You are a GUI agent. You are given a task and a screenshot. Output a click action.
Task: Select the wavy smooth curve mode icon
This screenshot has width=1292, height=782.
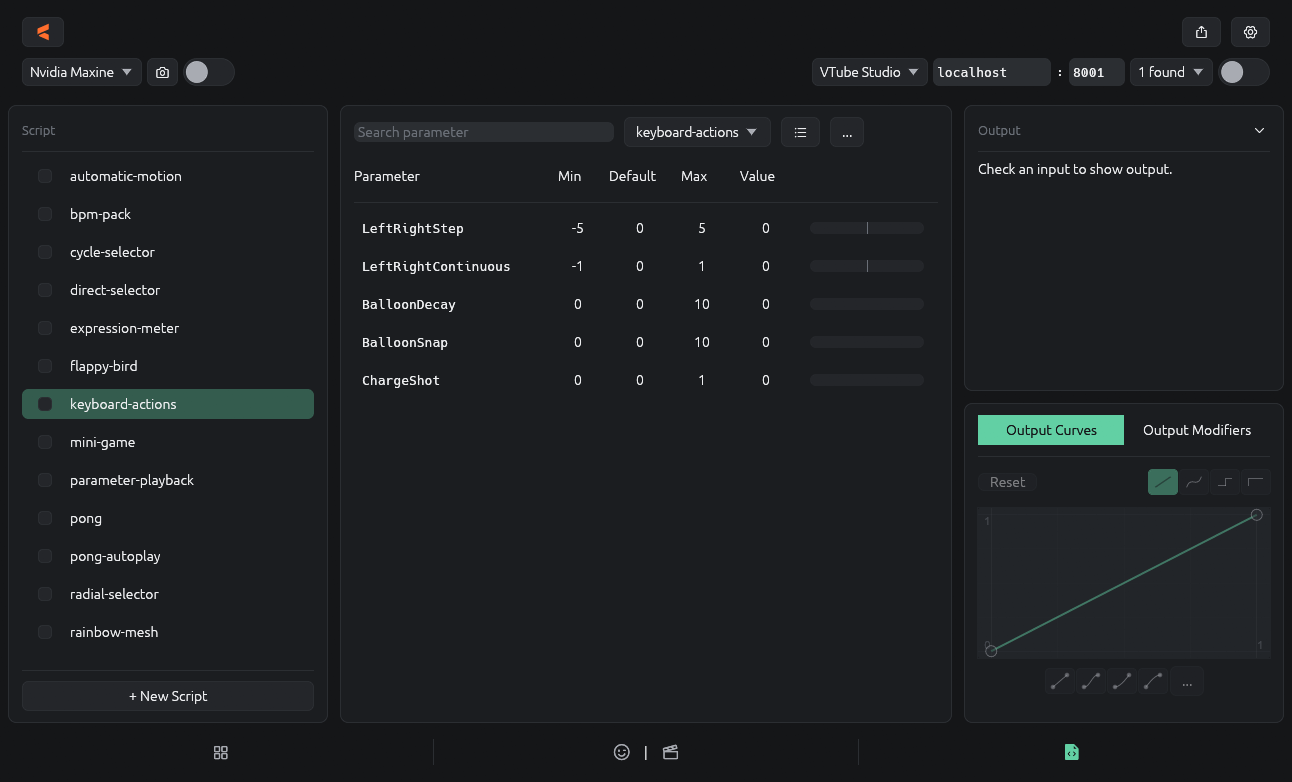pyautogui.click(x=1194, y=482)
